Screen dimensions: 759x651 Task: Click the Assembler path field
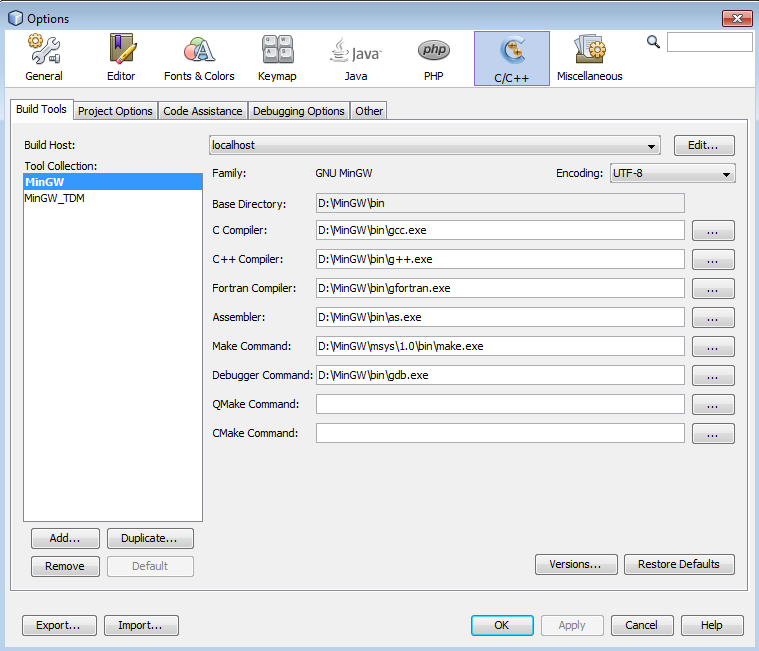pyautogui.click(x=500, y=317)
